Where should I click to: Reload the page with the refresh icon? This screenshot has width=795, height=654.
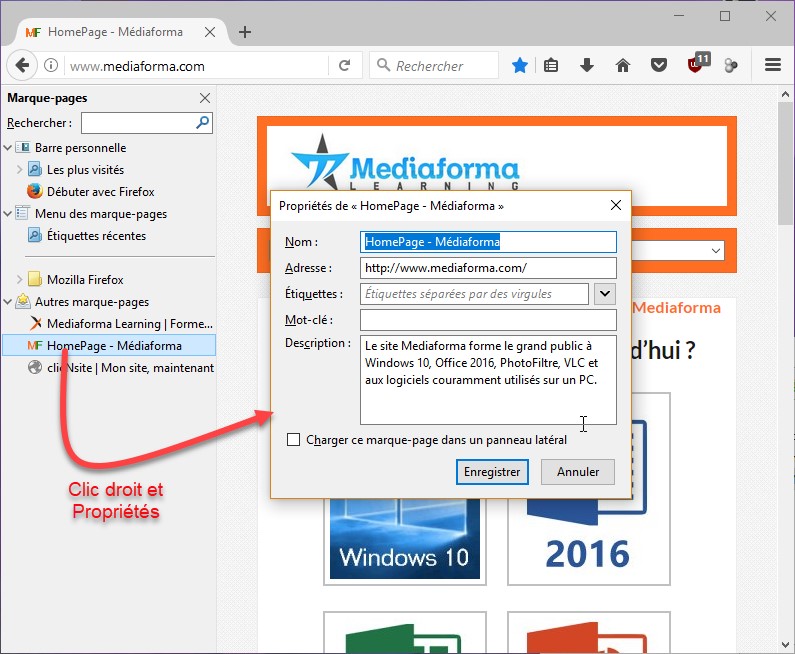coord(345,65)
